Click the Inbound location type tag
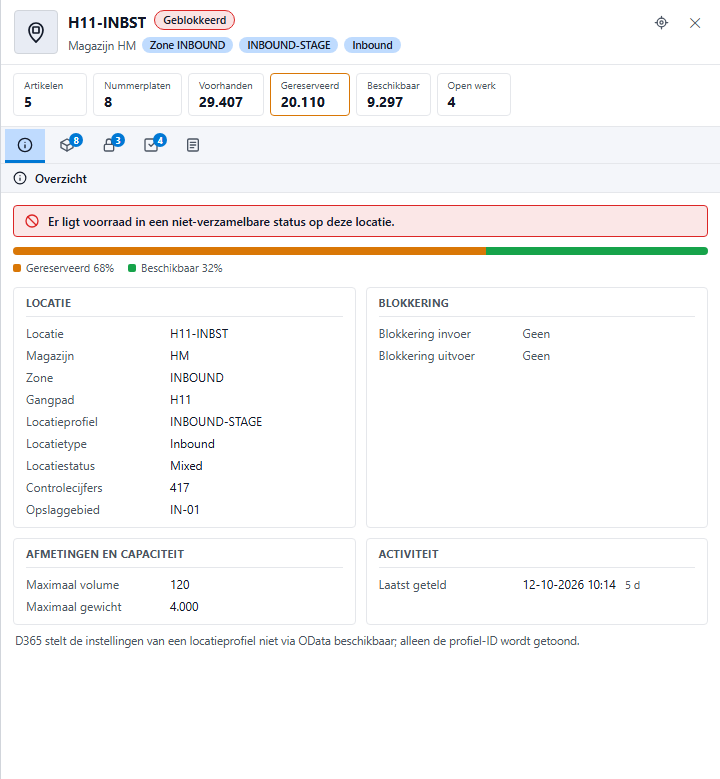720x779 pixels. (x=372, y=45)
